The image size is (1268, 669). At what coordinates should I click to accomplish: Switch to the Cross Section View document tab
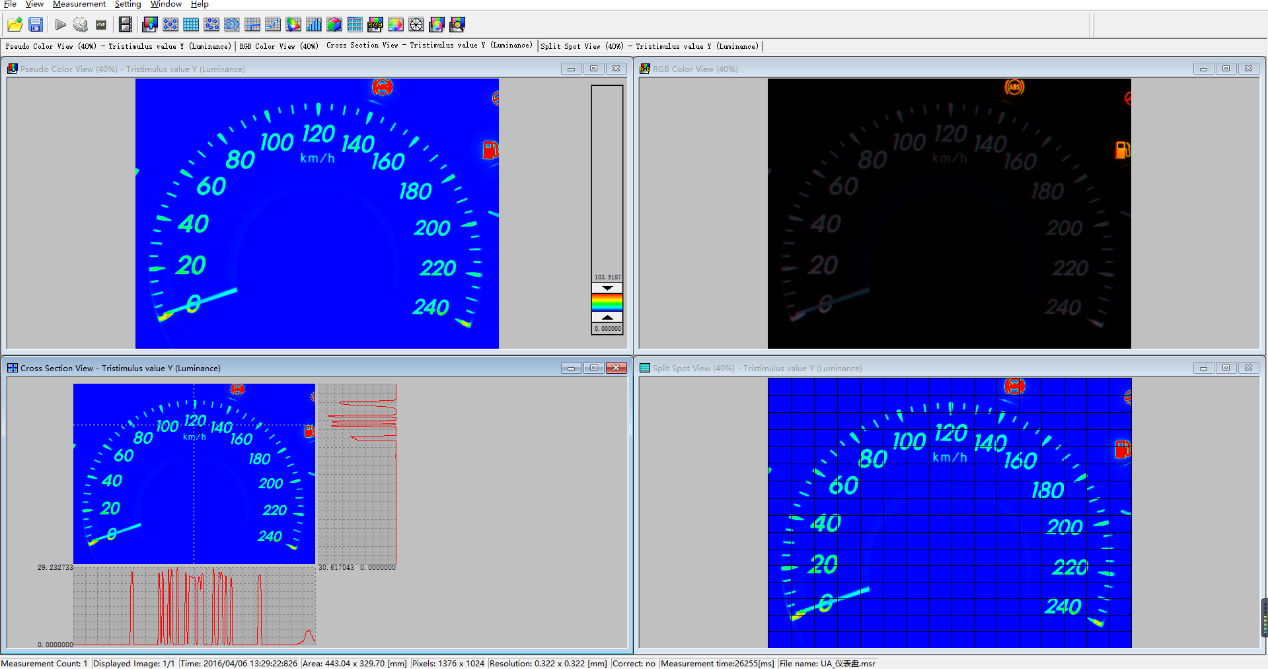[x=429, y=46]
